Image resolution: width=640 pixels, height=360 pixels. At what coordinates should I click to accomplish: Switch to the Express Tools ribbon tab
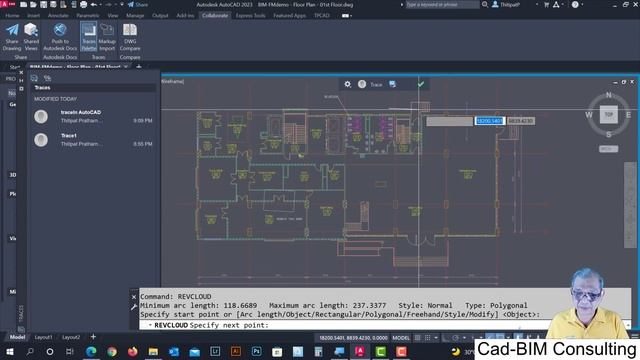coord(251,16)
